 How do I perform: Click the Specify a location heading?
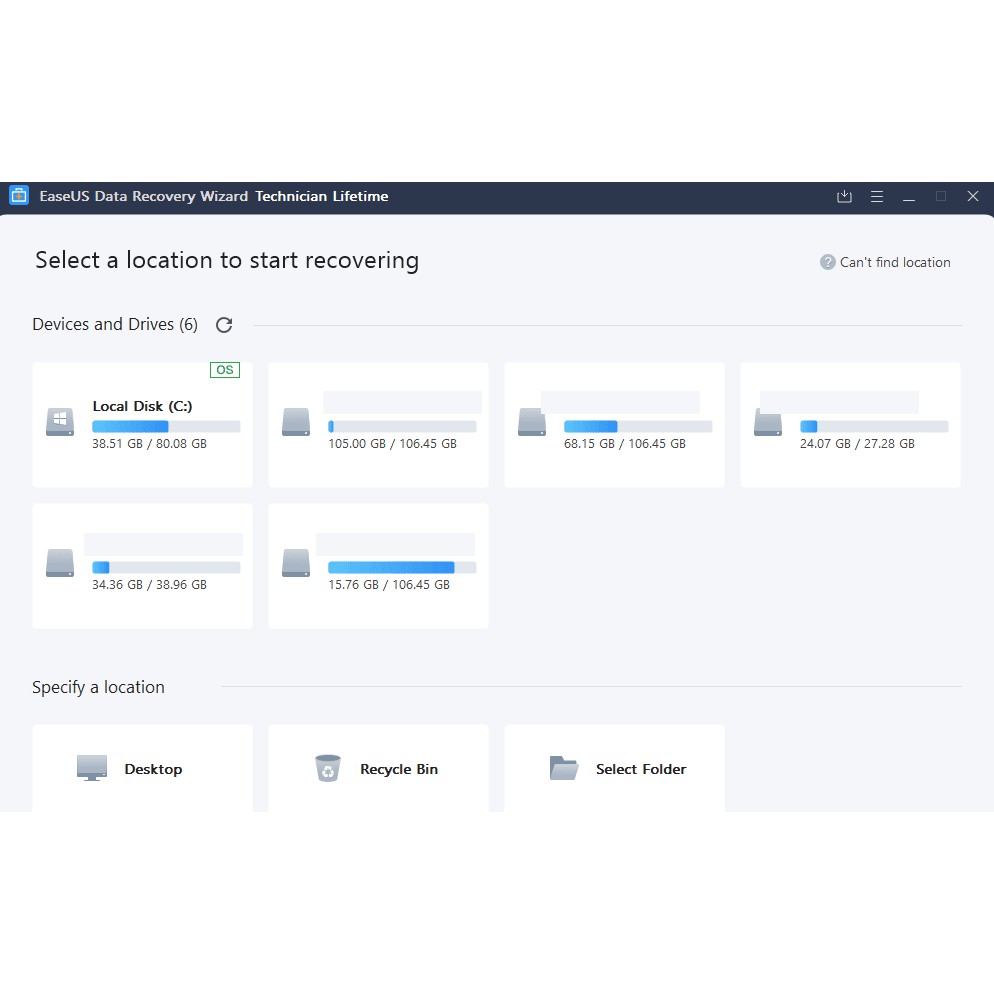(x=98, y=687)
